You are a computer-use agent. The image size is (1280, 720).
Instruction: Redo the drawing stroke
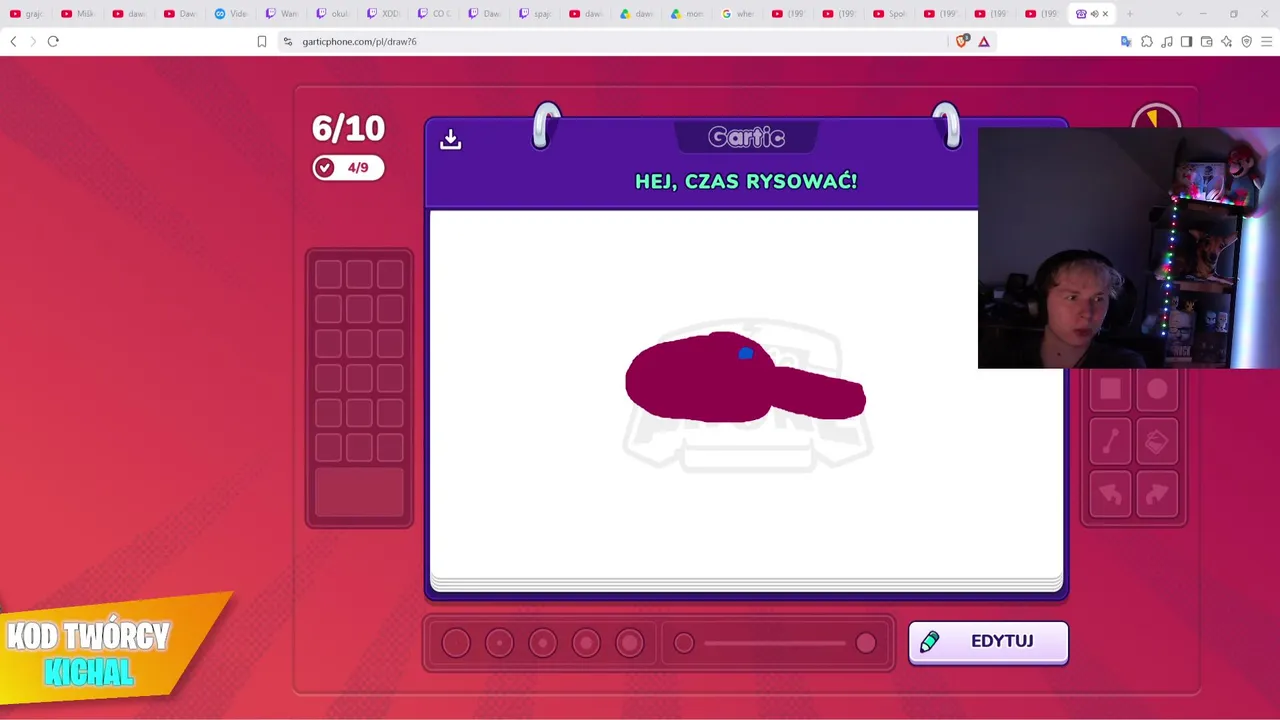click(x=1157, y=493)
